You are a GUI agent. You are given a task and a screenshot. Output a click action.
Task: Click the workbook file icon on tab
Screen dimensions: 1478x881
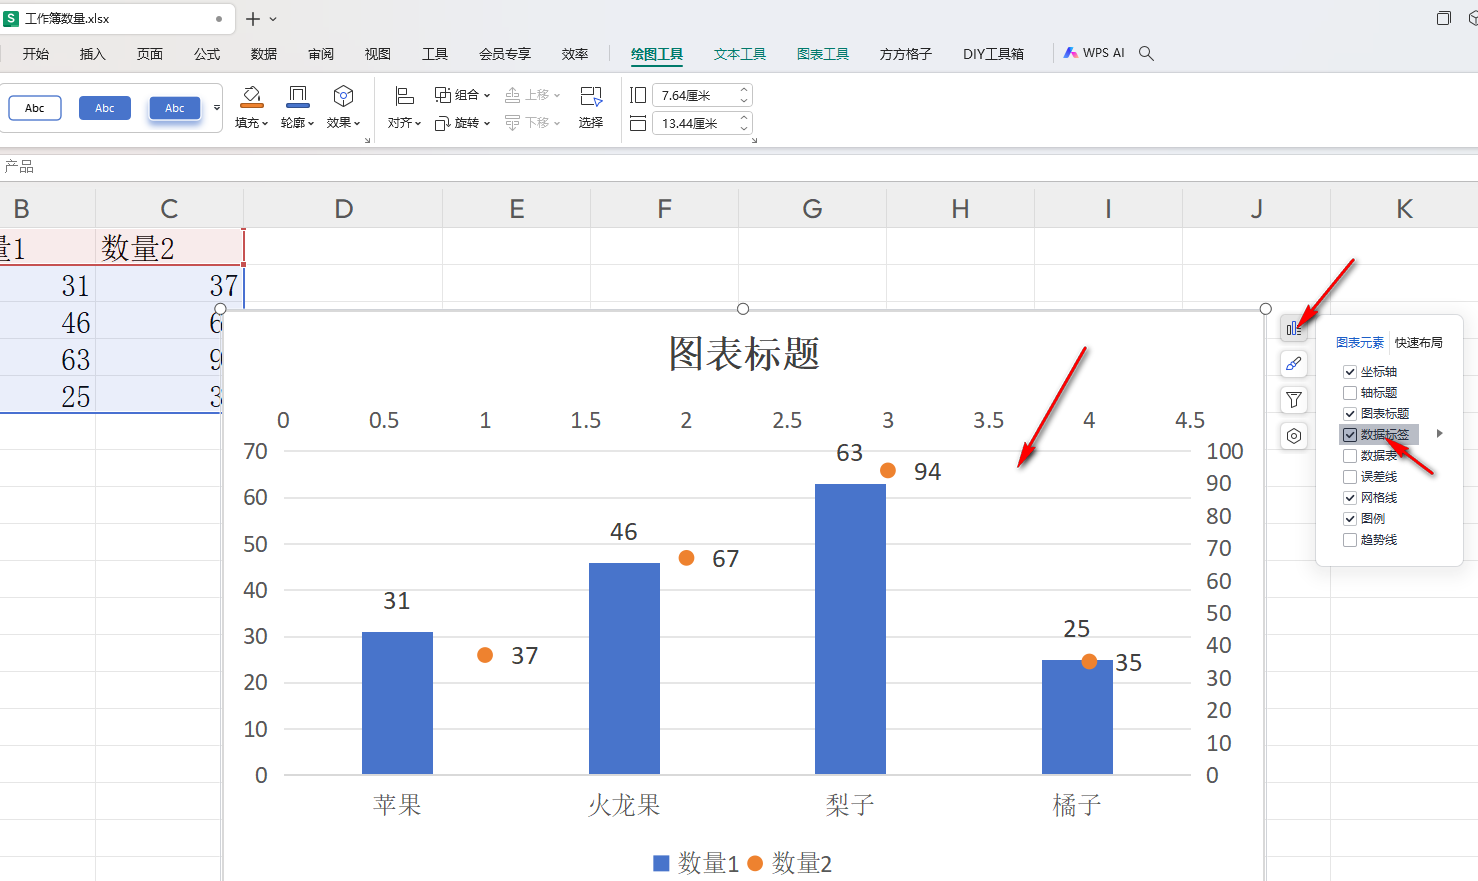[12, 19]
